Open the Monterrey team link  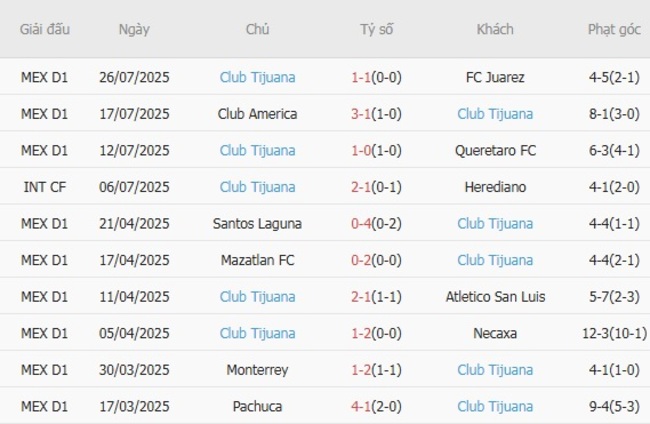(x=257, y=370)
